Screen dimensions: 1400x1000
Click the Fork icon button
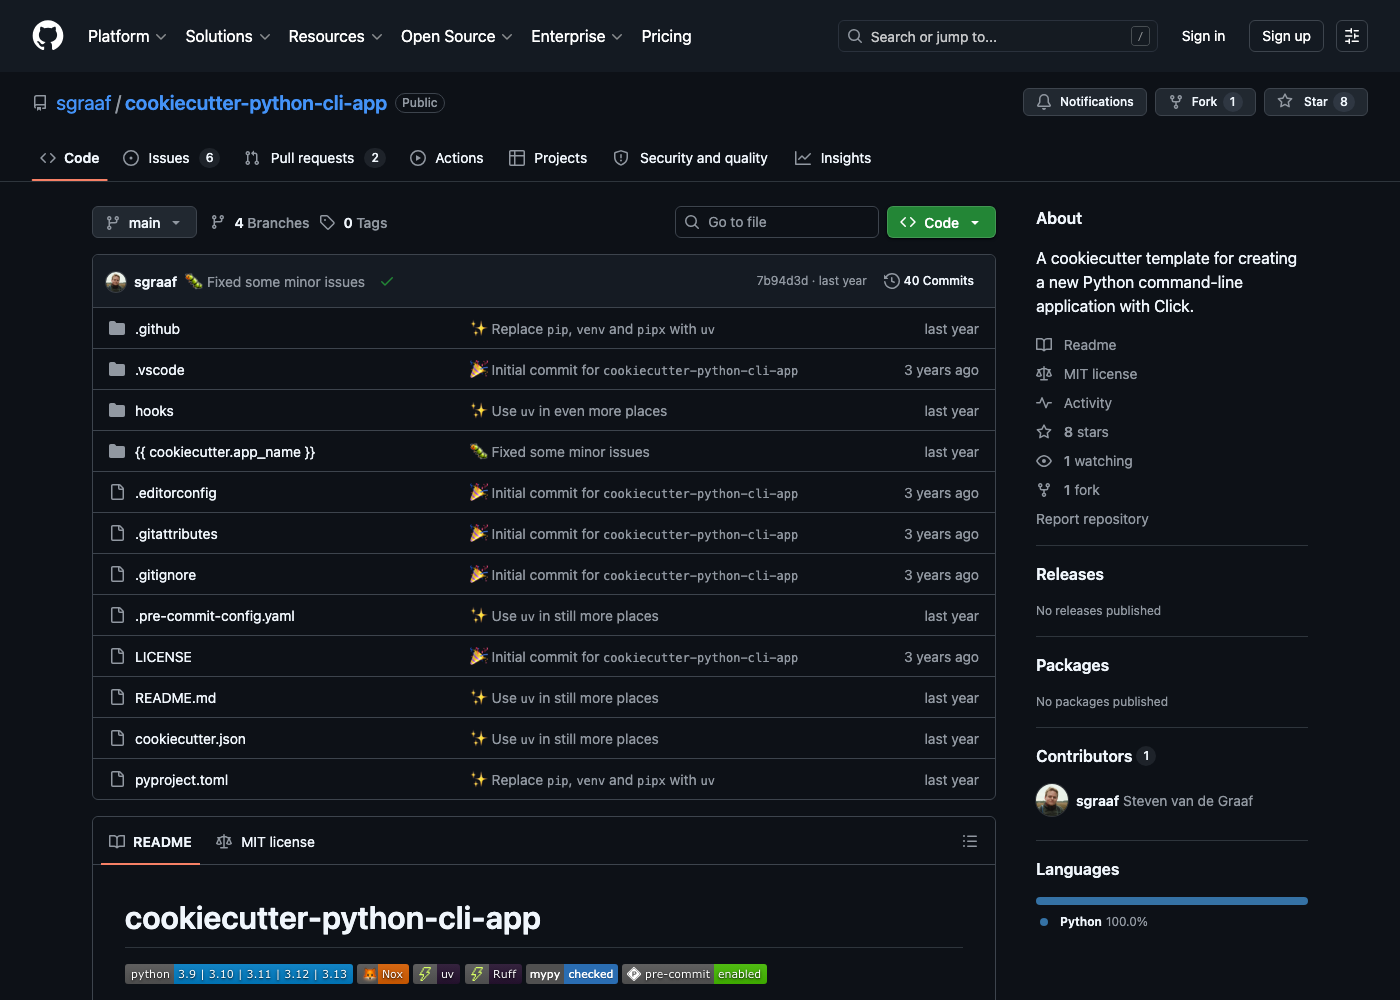tap(1205, 102)
